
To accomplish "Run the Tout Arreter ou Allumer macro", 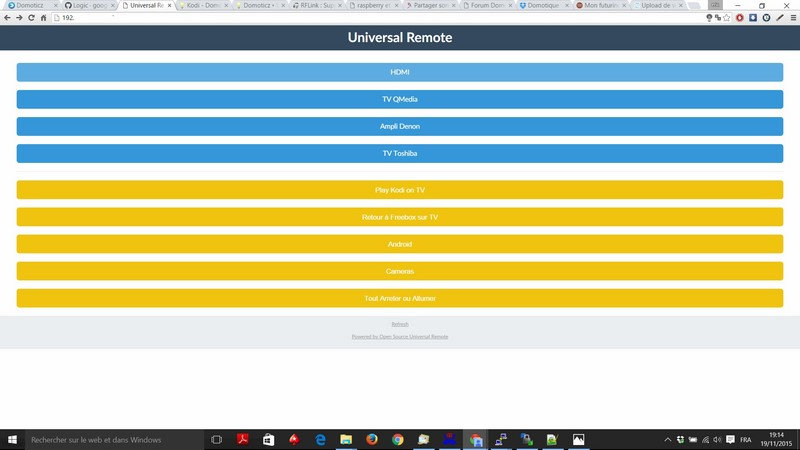I will point(399,298).
